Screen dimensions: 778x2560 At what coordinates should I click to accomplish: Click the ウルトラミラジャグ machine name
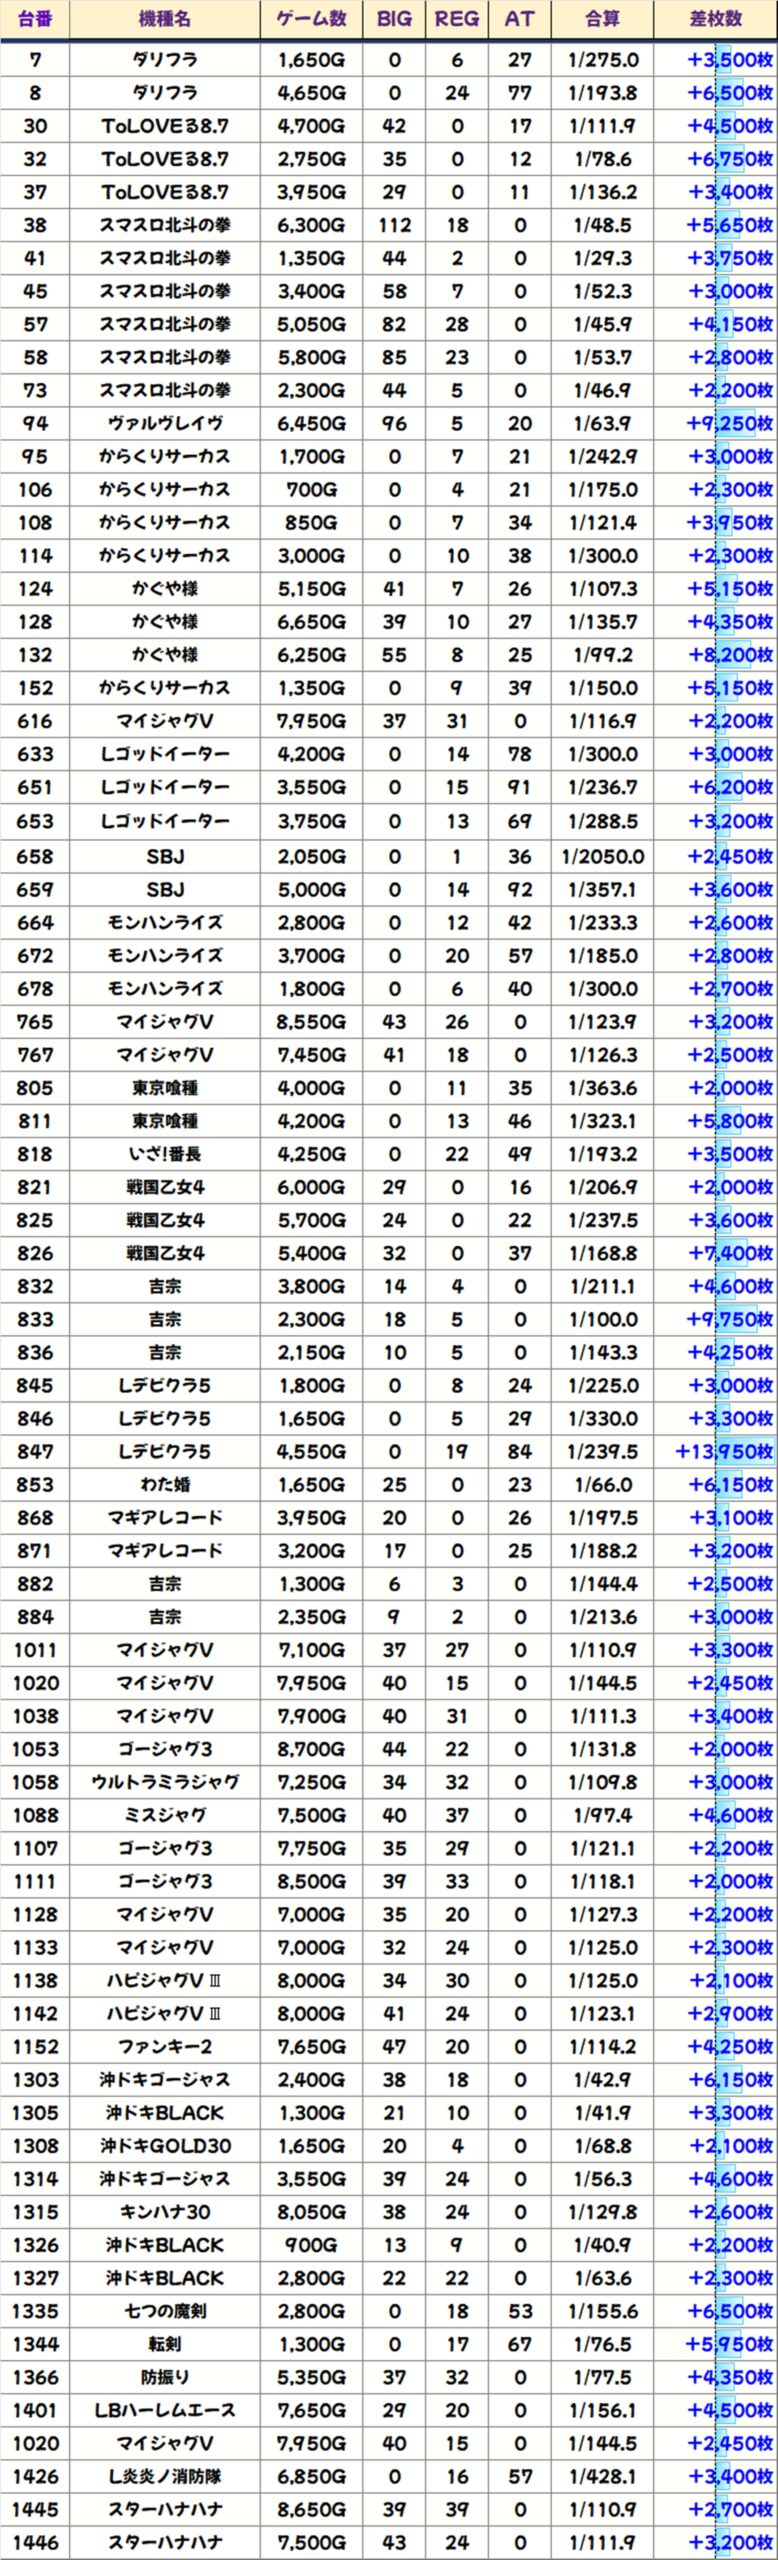coord(165,1782)
